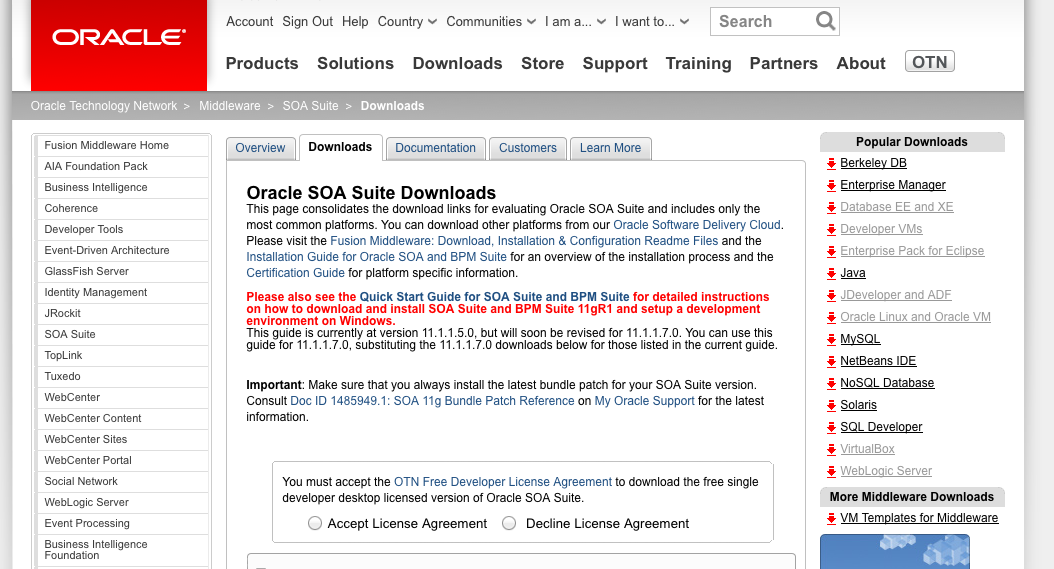Open GlassFish Server in sidebar
This screenshot has height=569, width=1054.
point(123,271)
